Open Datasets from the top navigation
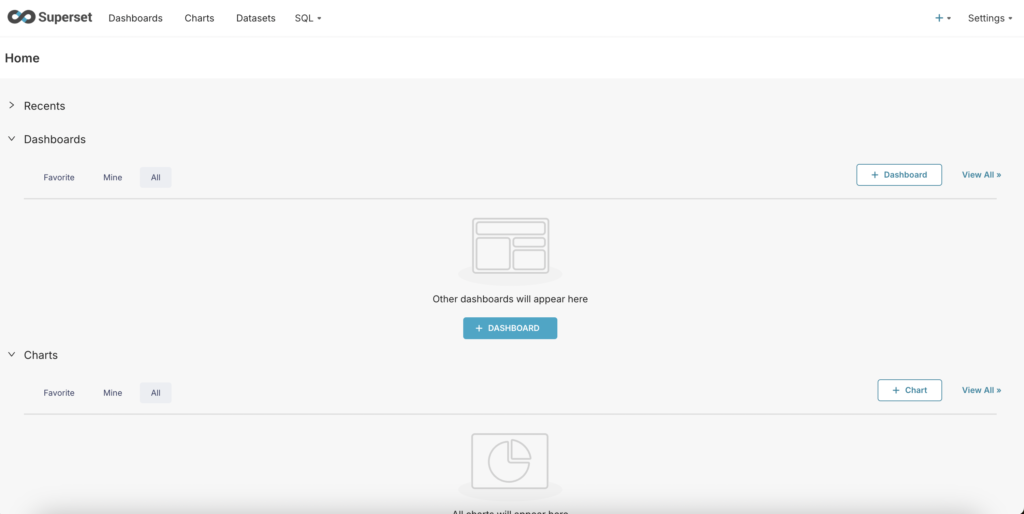The width and height of the screenshot is (1024, 514). pos(255,18)
